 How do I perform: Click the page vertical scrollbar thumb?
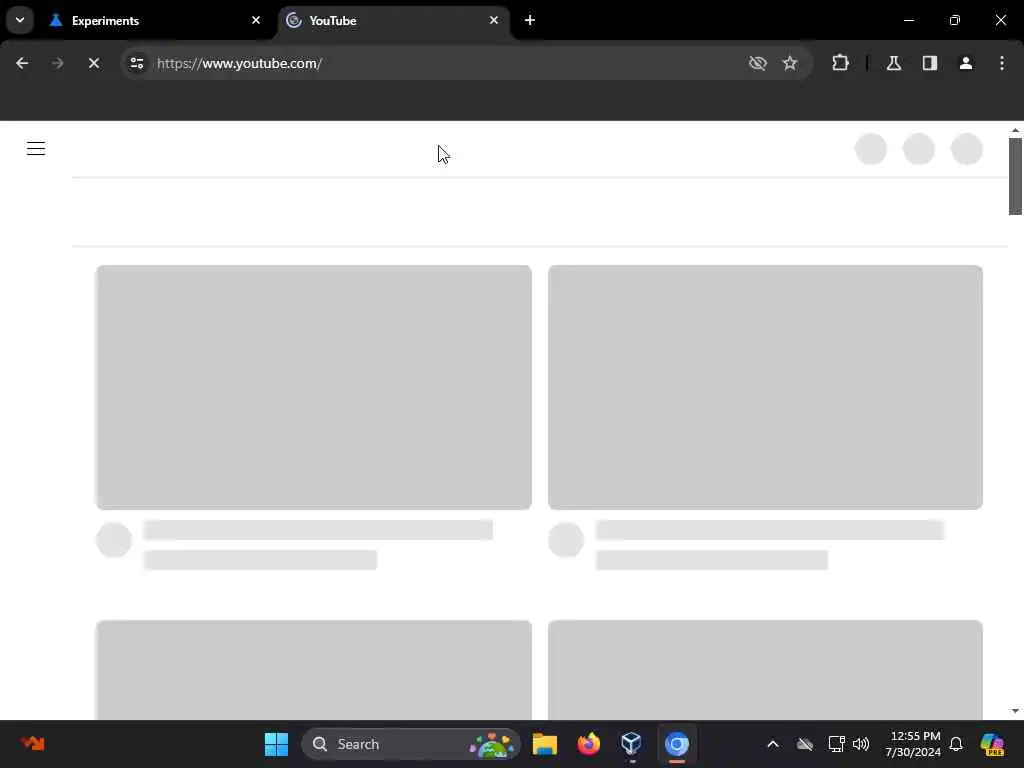1015,176
